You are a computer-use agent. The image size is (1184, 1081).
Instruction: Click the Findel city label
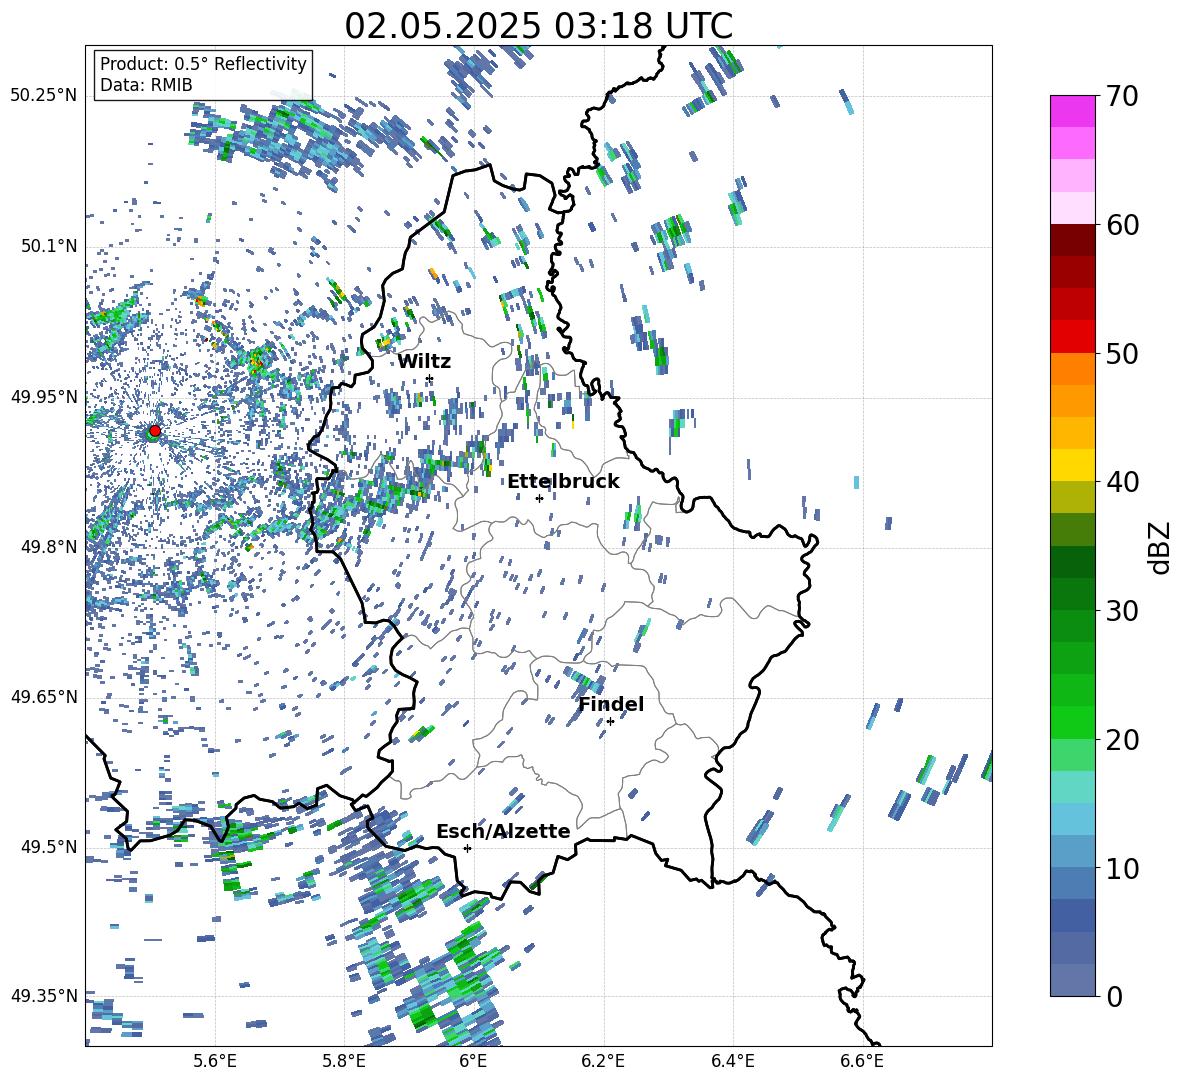(x=611, y=704)
